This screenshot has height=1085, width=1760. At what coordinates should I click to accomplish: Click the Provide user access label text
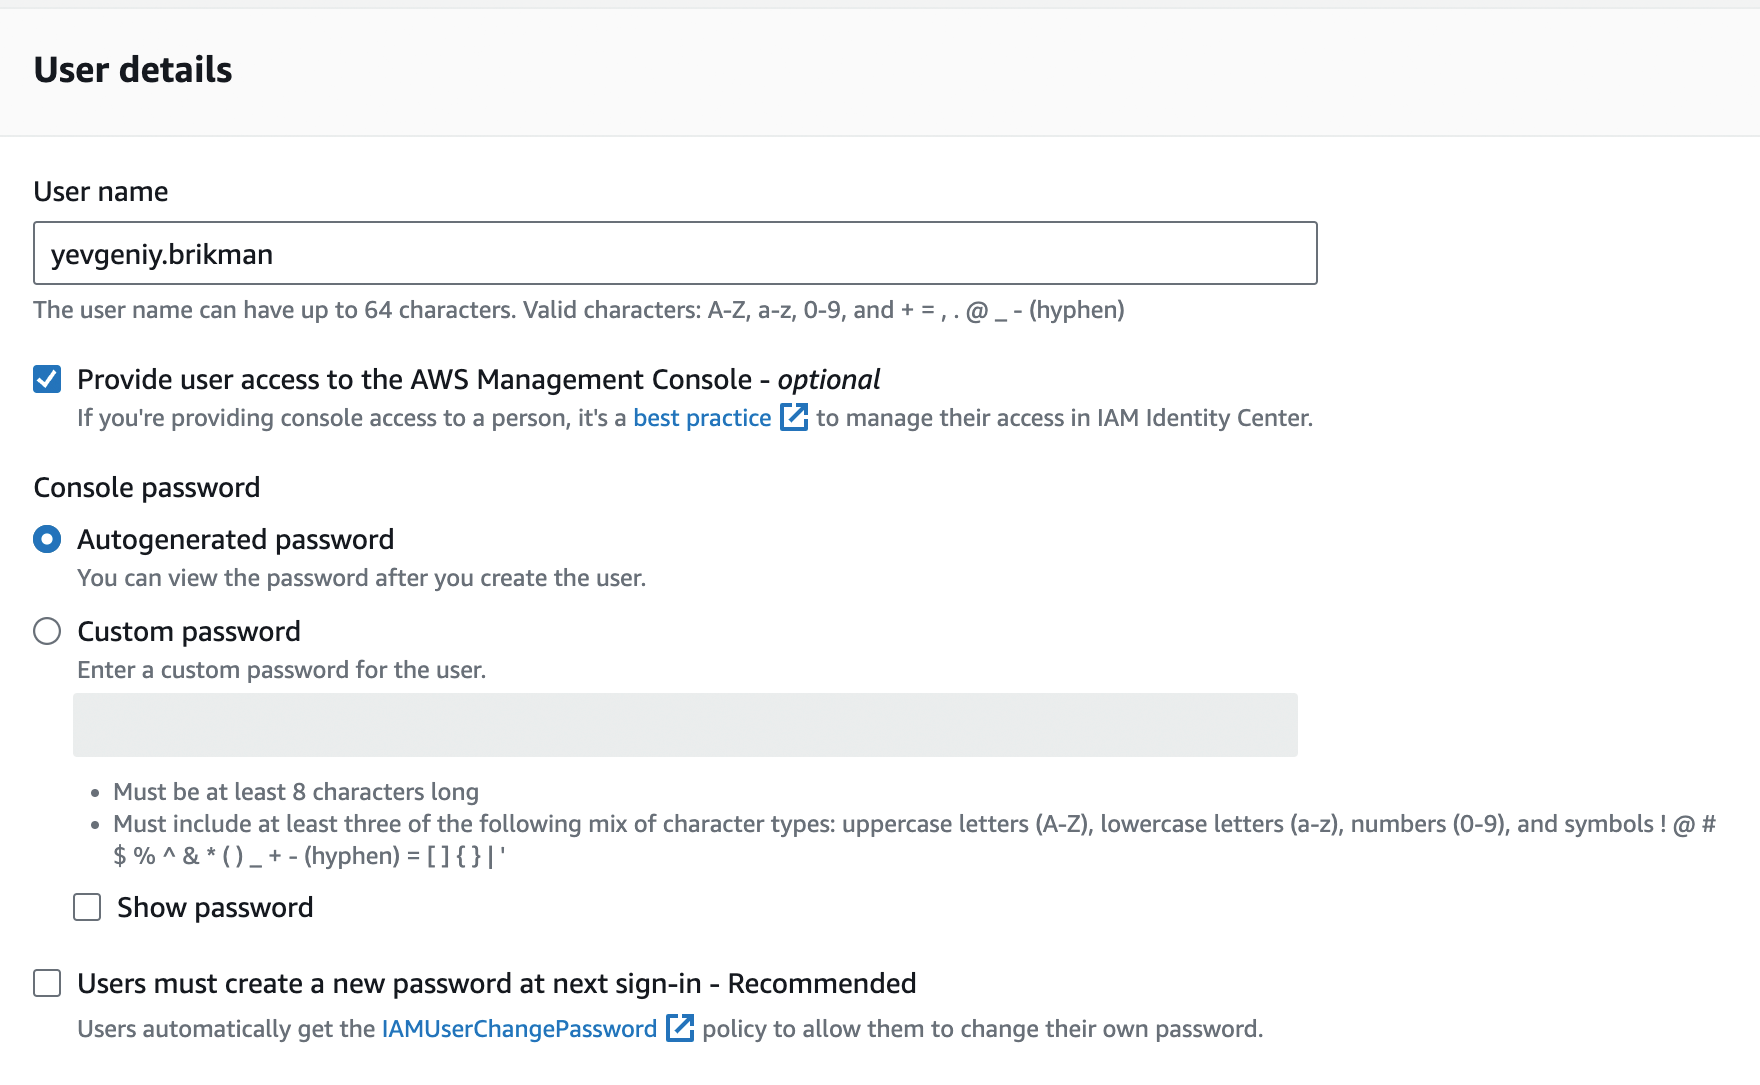[478, 380]
